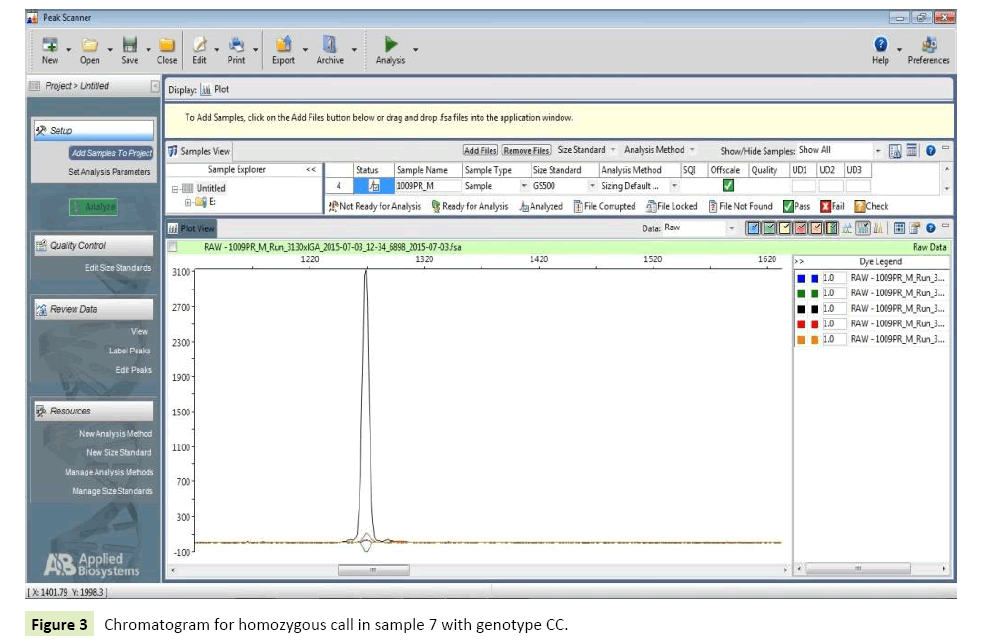Expand the Data type Raw dropdown
The height and width of the screenshot is (644, 986).
(x=731, y=229)
